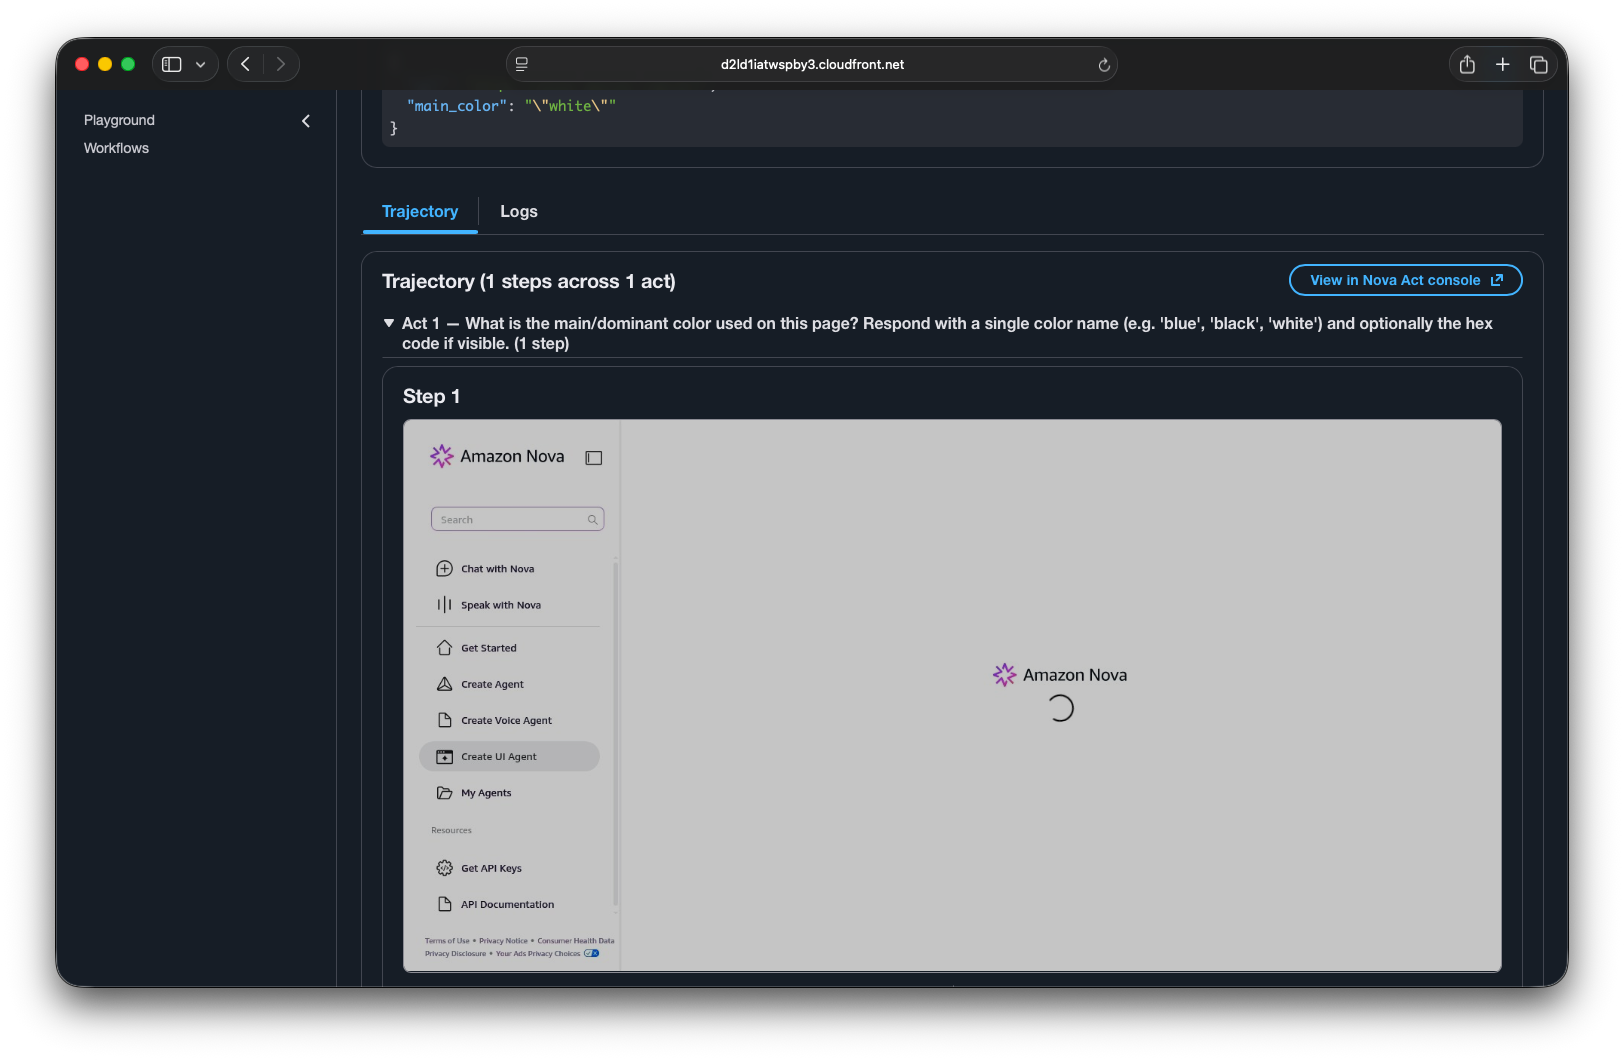Click the cloudfront.net URL in the address bar

812,64
